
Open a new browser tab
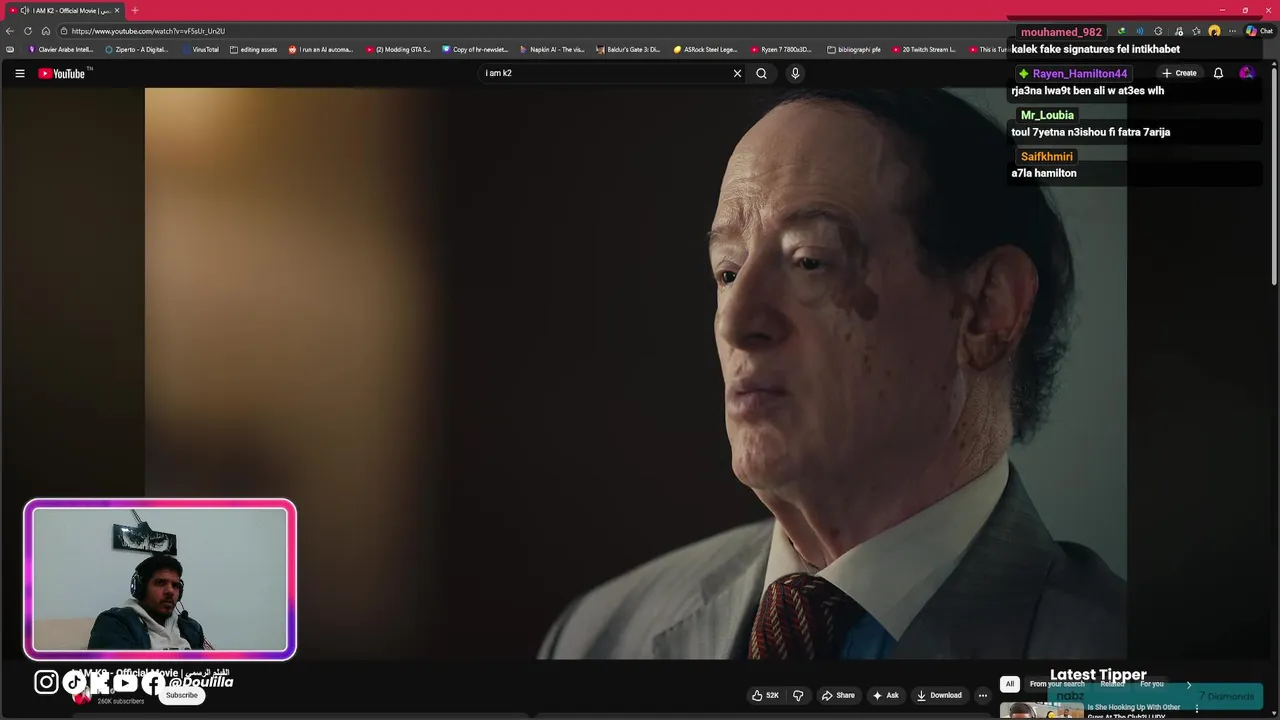coord(135,10)
